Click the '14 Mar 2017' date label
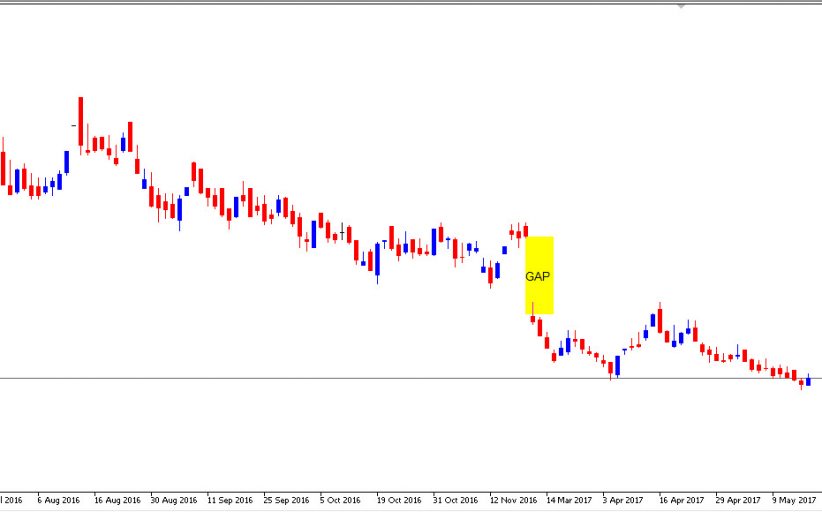Screen dimensions: 822x512 569,500
